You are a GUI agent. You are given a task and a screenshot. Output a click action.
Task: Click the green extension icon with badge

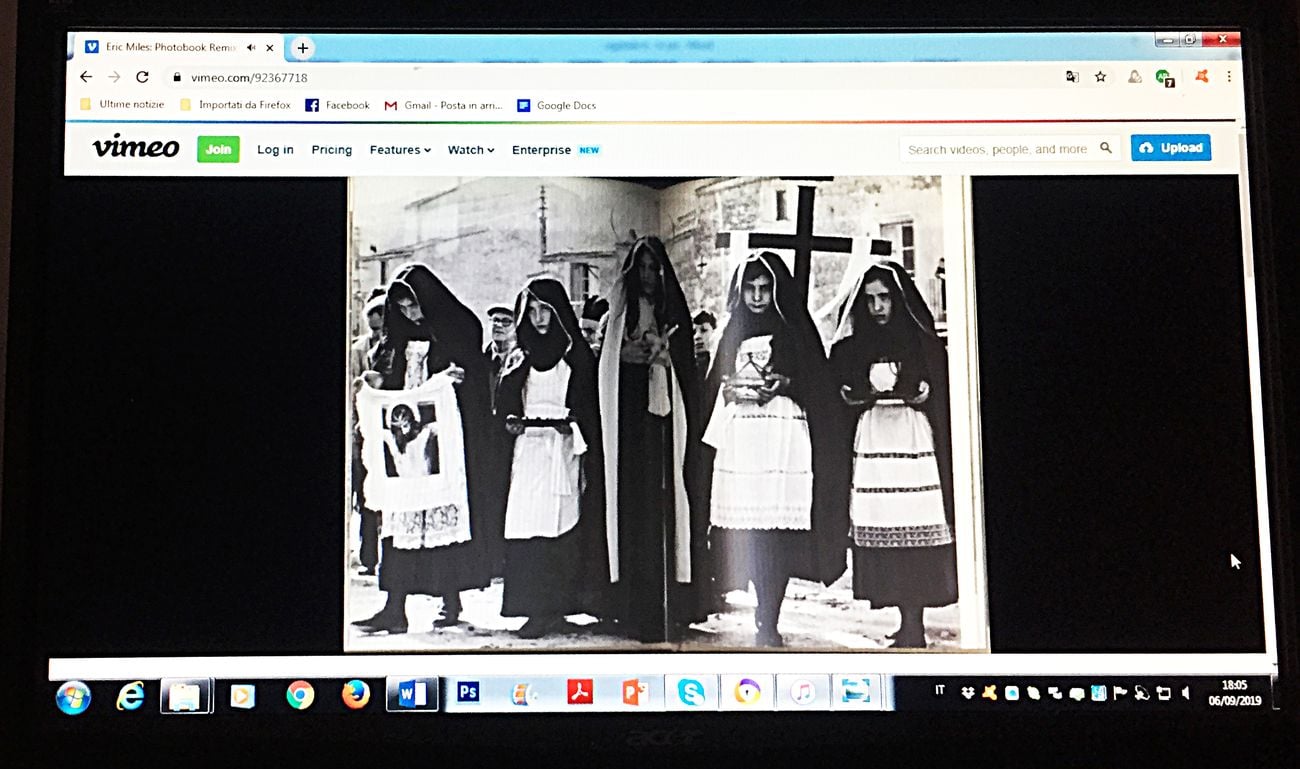(1164, 77)
